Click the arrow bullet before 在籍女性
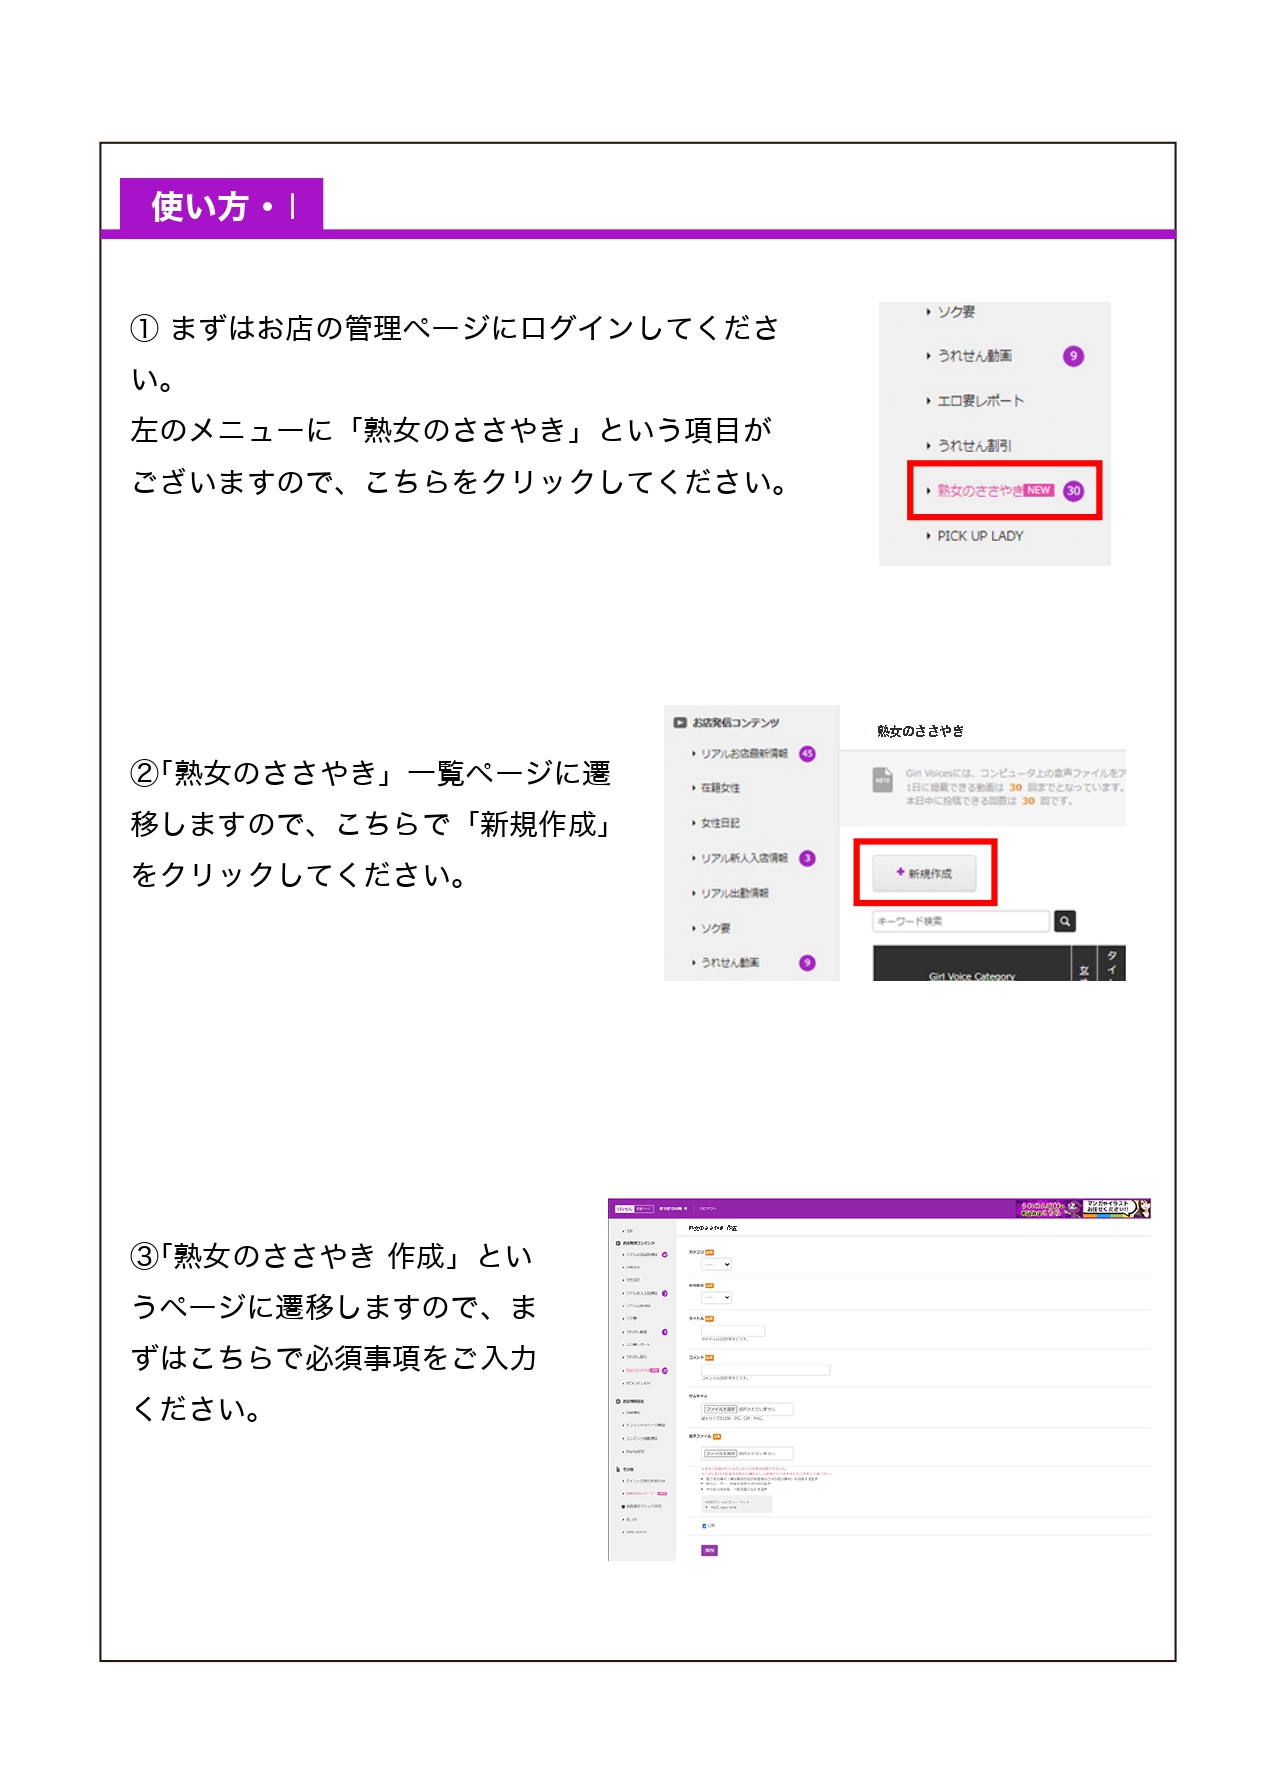This screenshot has width=1276, height=1790. pos(693,788)
